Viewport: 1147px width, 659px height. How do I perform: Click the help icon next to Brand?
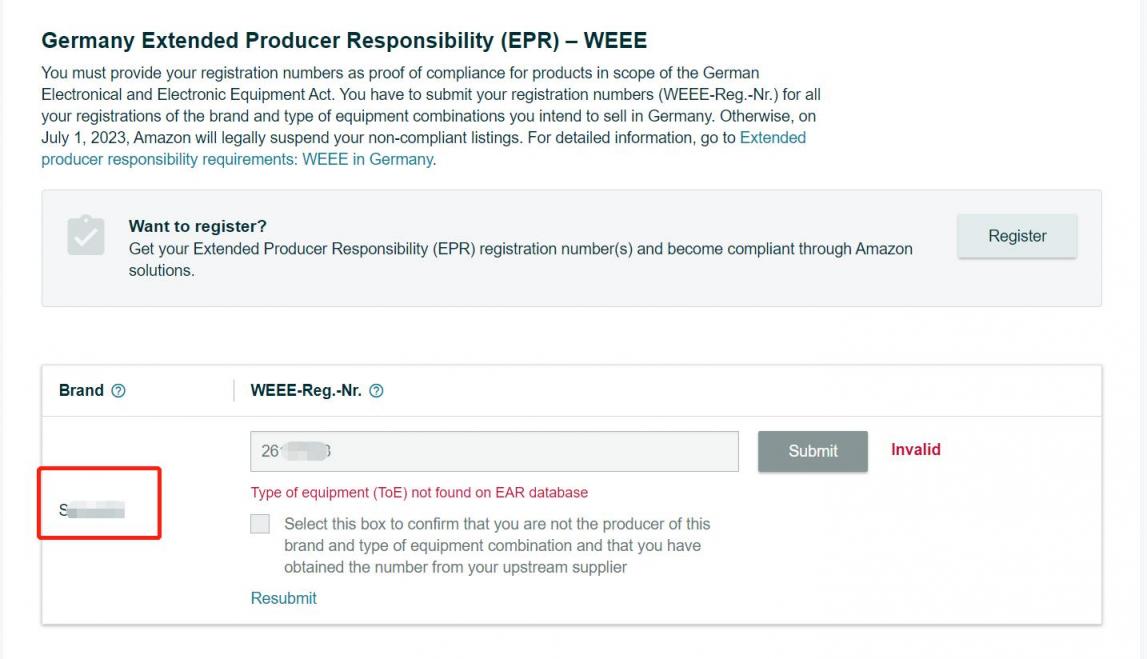[x=119, y=391]
